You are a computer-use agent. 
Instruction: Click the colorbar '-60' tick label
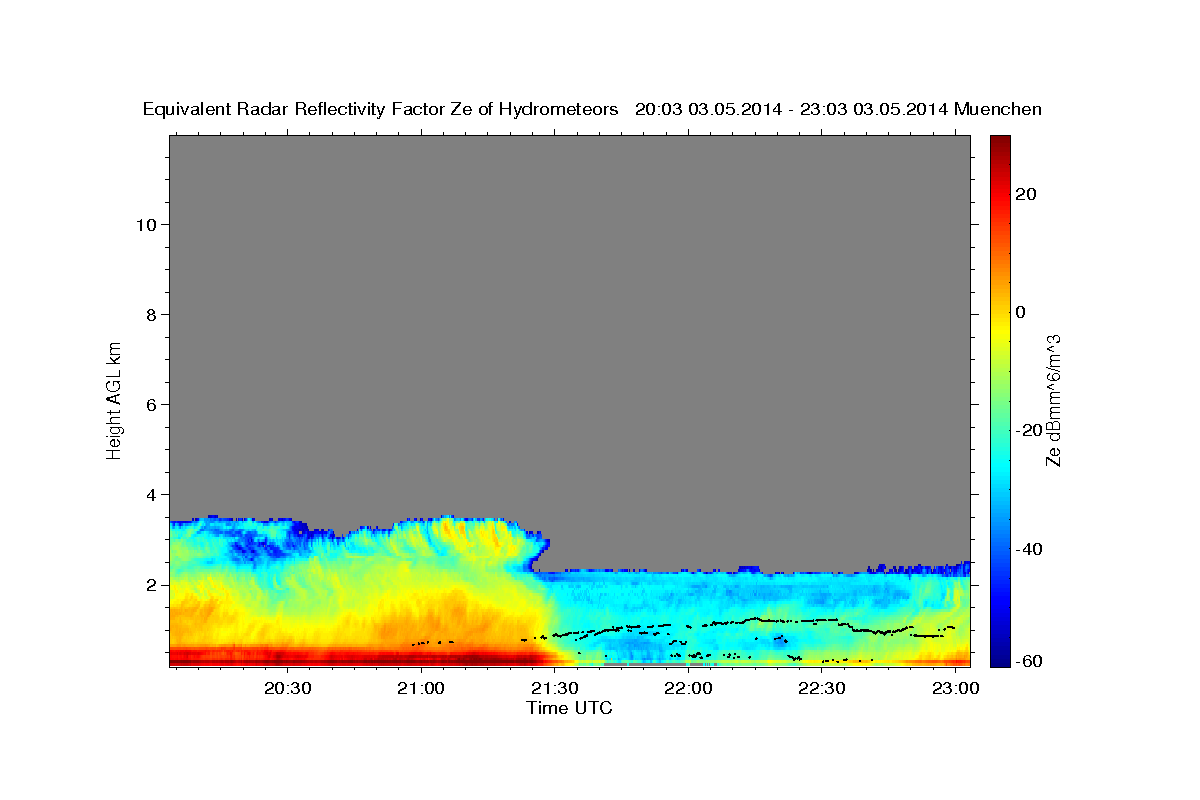click(x=1030, y=661)
